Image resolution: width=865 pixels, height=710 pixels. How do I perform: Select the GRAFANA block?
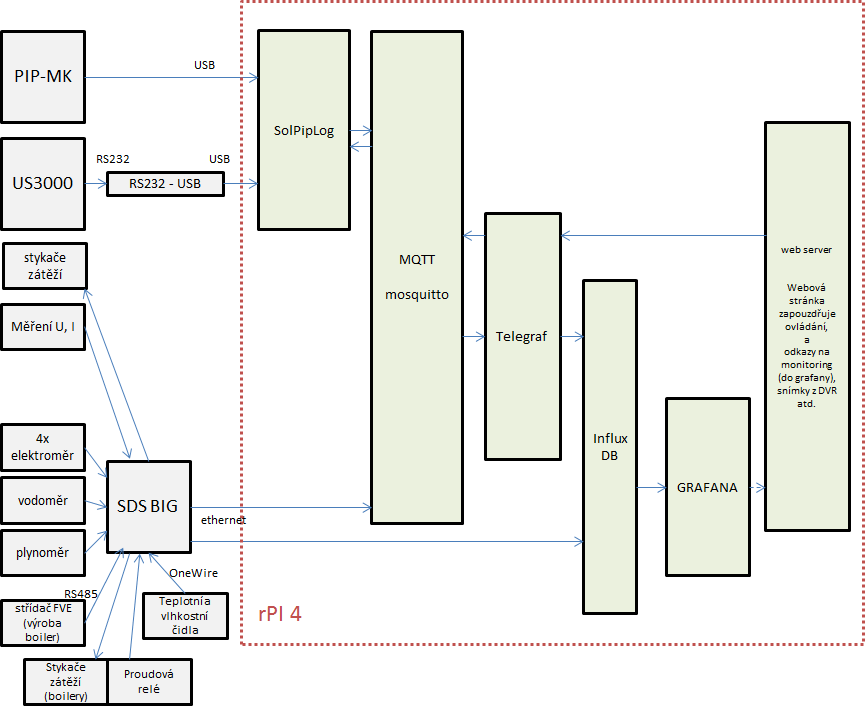coord(708,487)
